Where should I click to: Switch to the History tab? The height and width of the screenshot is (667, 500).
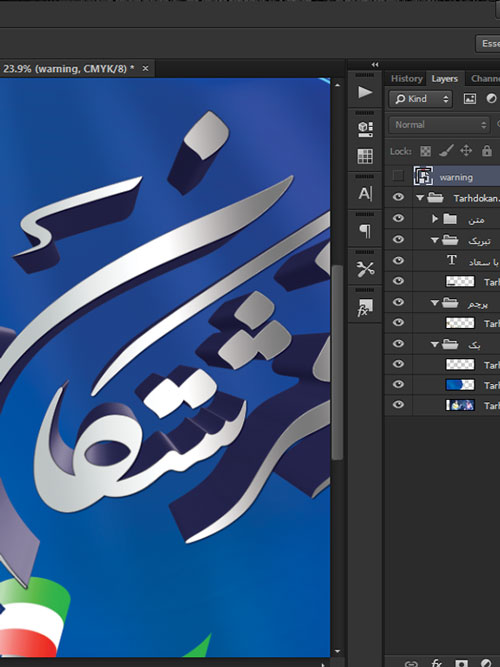(x=406, y=79)
